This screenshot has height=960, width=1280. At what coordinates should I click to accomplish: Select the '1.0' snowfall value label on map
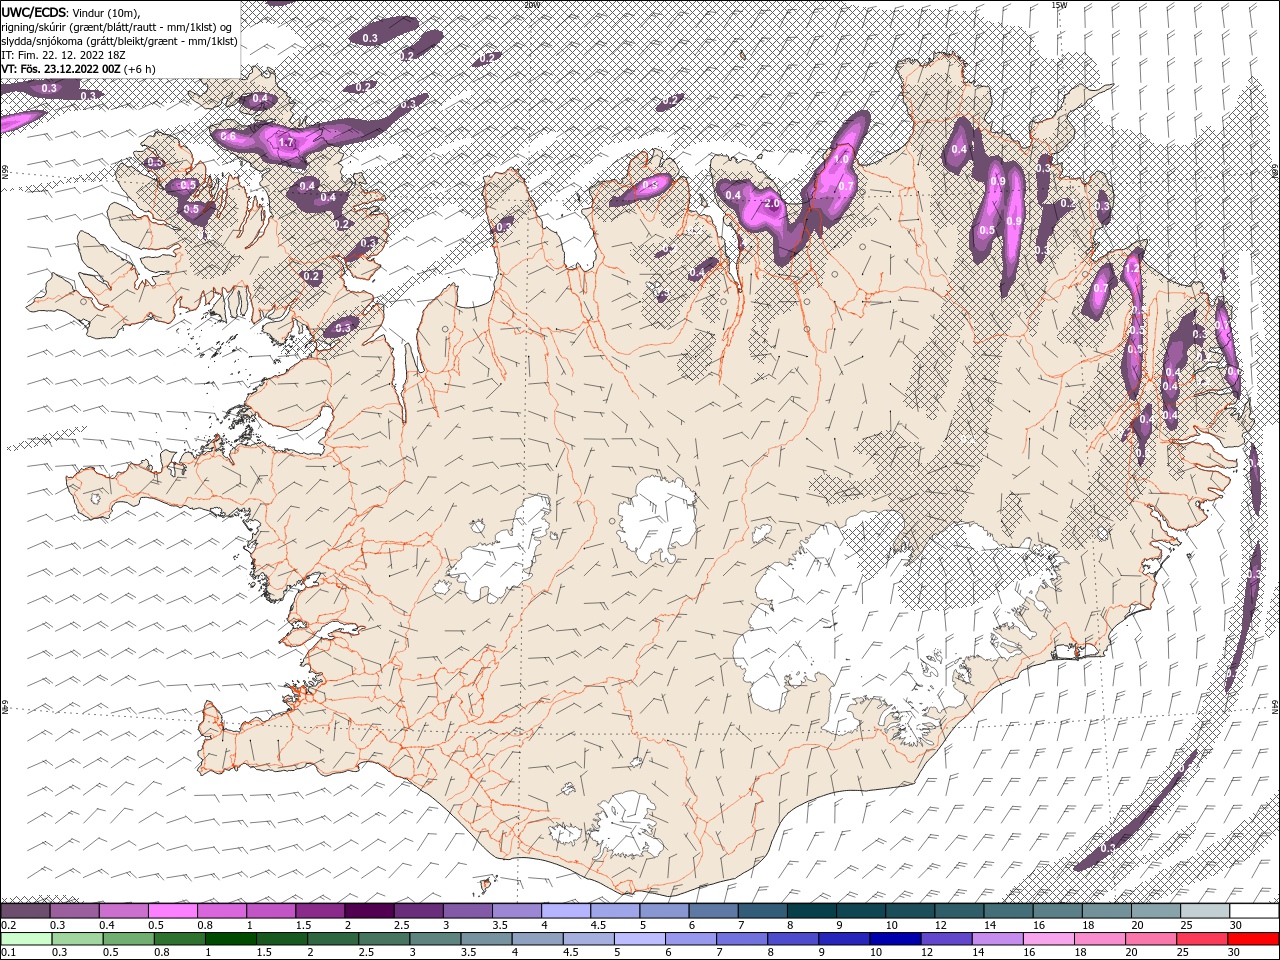point(842,159)
